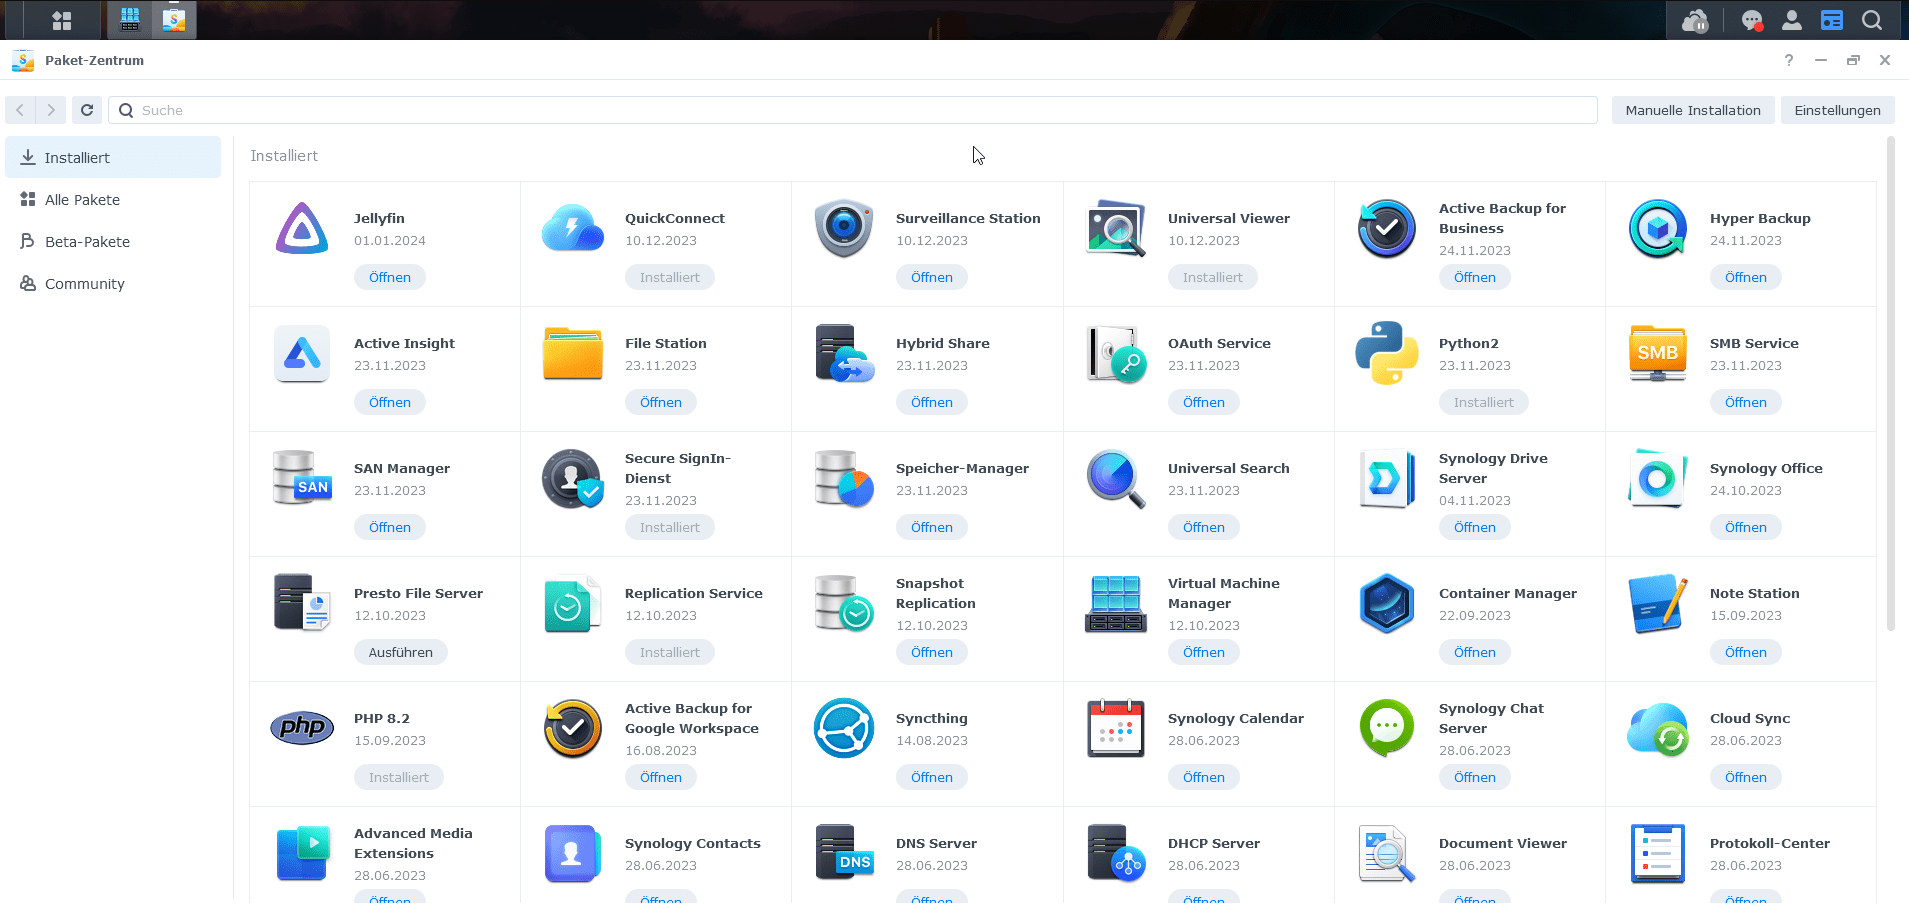Viewport: 1909px width, 914px height.
Task: Click Öffnen under Synology Calendar
Action: (x=1204, y=777)
